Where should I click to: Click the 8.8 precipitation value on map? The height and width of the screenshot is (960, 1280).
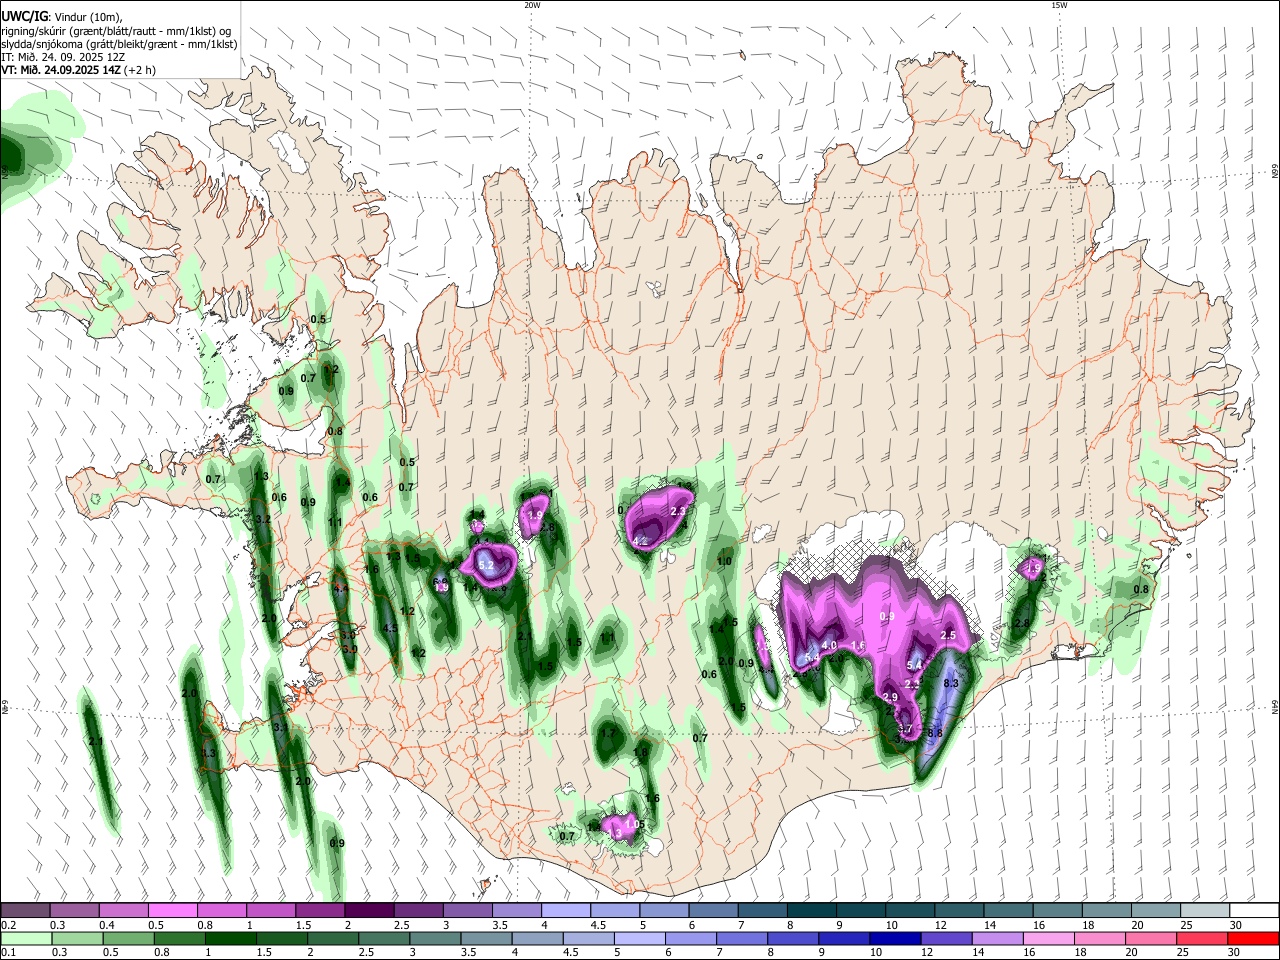coord(935,733)
